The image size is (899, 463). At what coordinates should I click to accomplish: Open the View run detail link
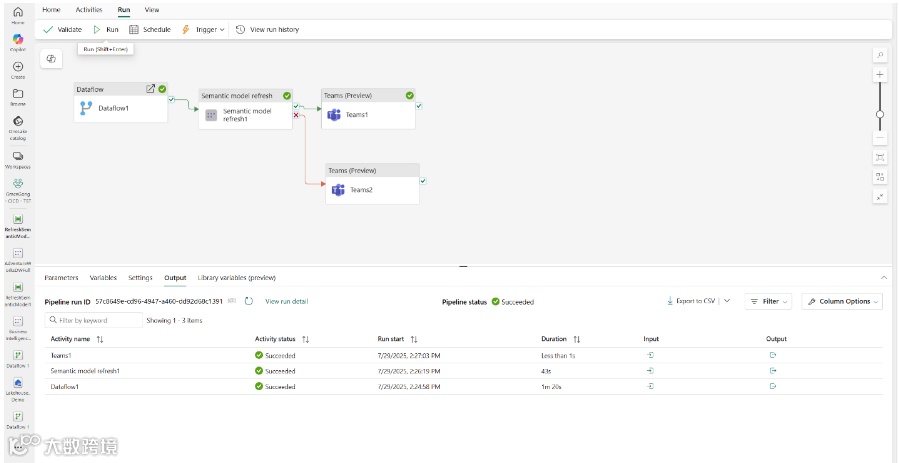287,301
